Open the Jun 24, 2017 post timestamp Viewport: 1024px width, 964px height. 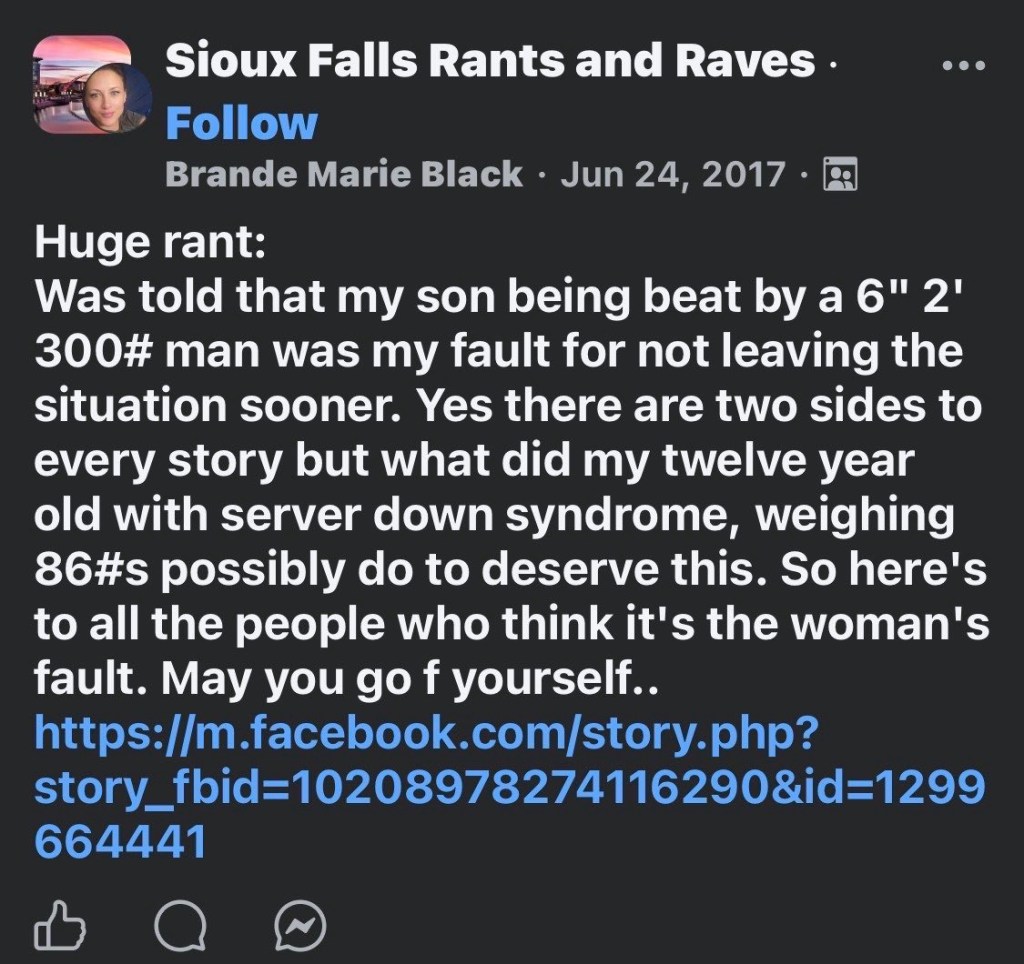(673, 174)
